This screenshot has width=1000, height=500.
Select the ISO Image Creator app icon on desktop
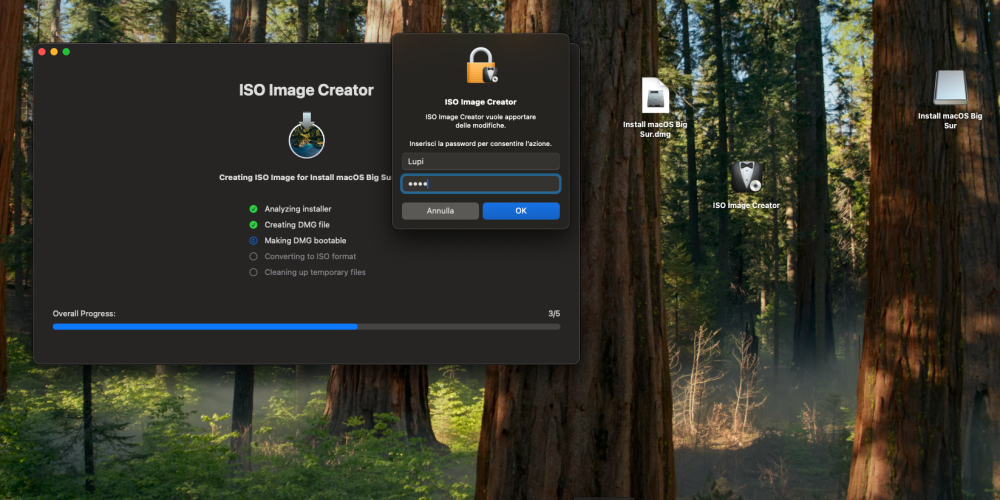click(x=746, y=177)
